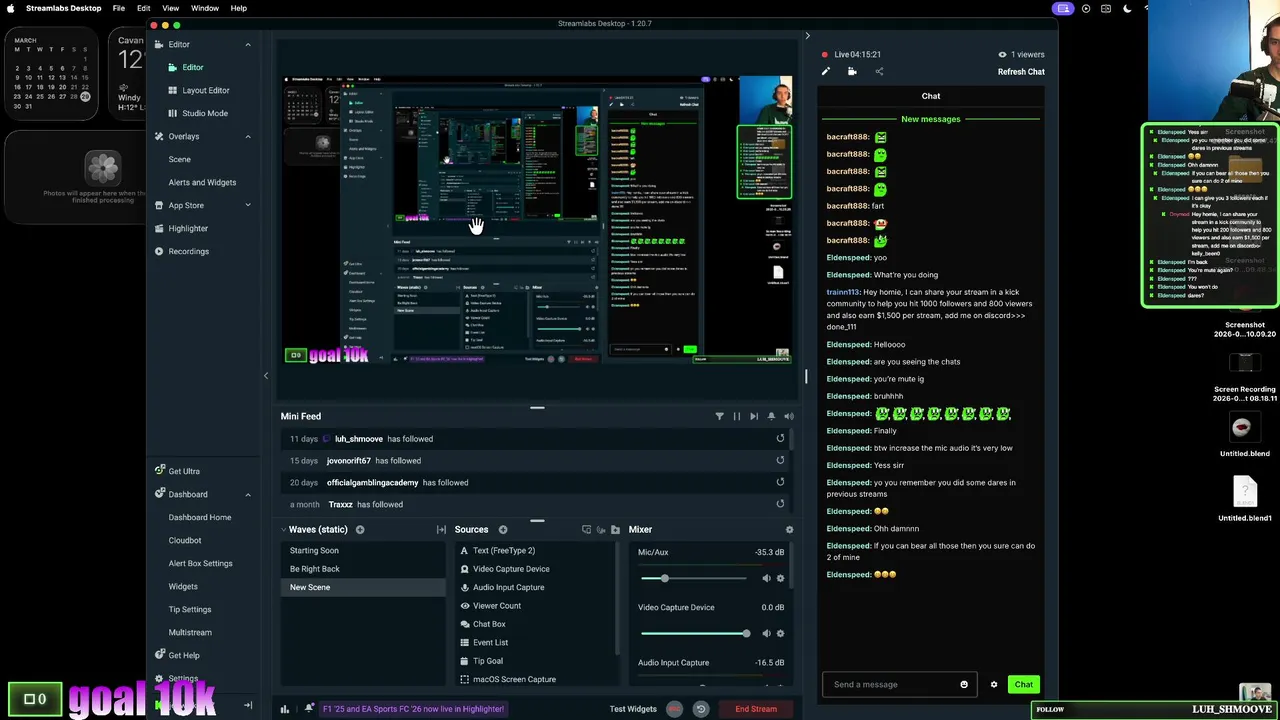Screen dimensions: 1280x720
Task: Add a source folder icon
Action: pos(615,530)
